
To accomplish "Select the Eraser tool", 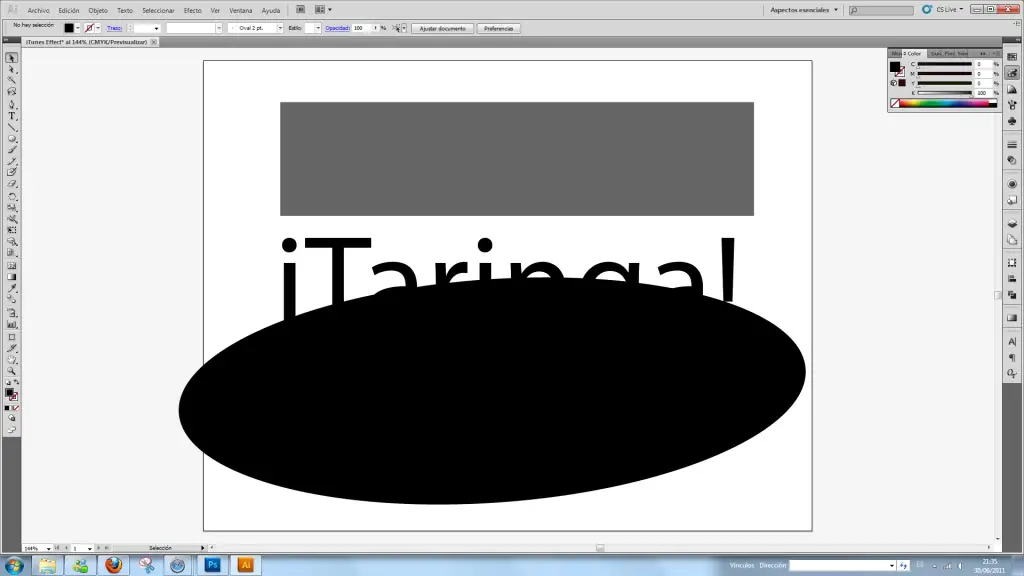I will click(x=12, y=184).
